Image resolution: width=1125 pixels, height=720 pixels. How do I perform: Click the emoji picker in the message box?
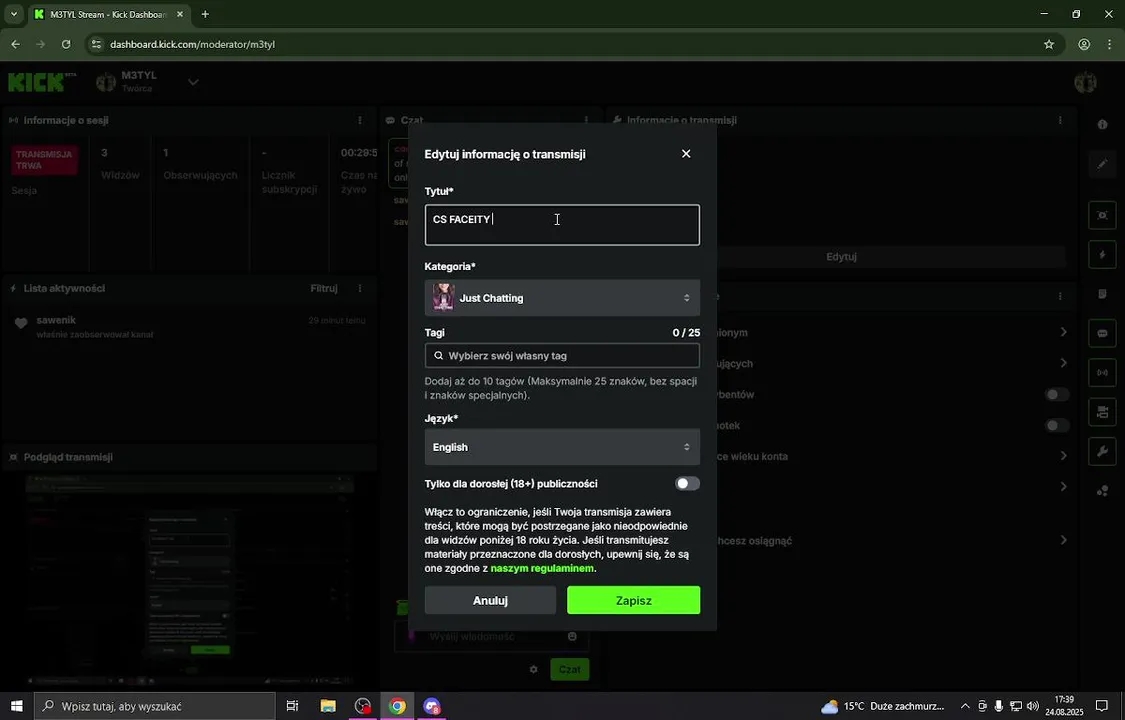[572, 636]
